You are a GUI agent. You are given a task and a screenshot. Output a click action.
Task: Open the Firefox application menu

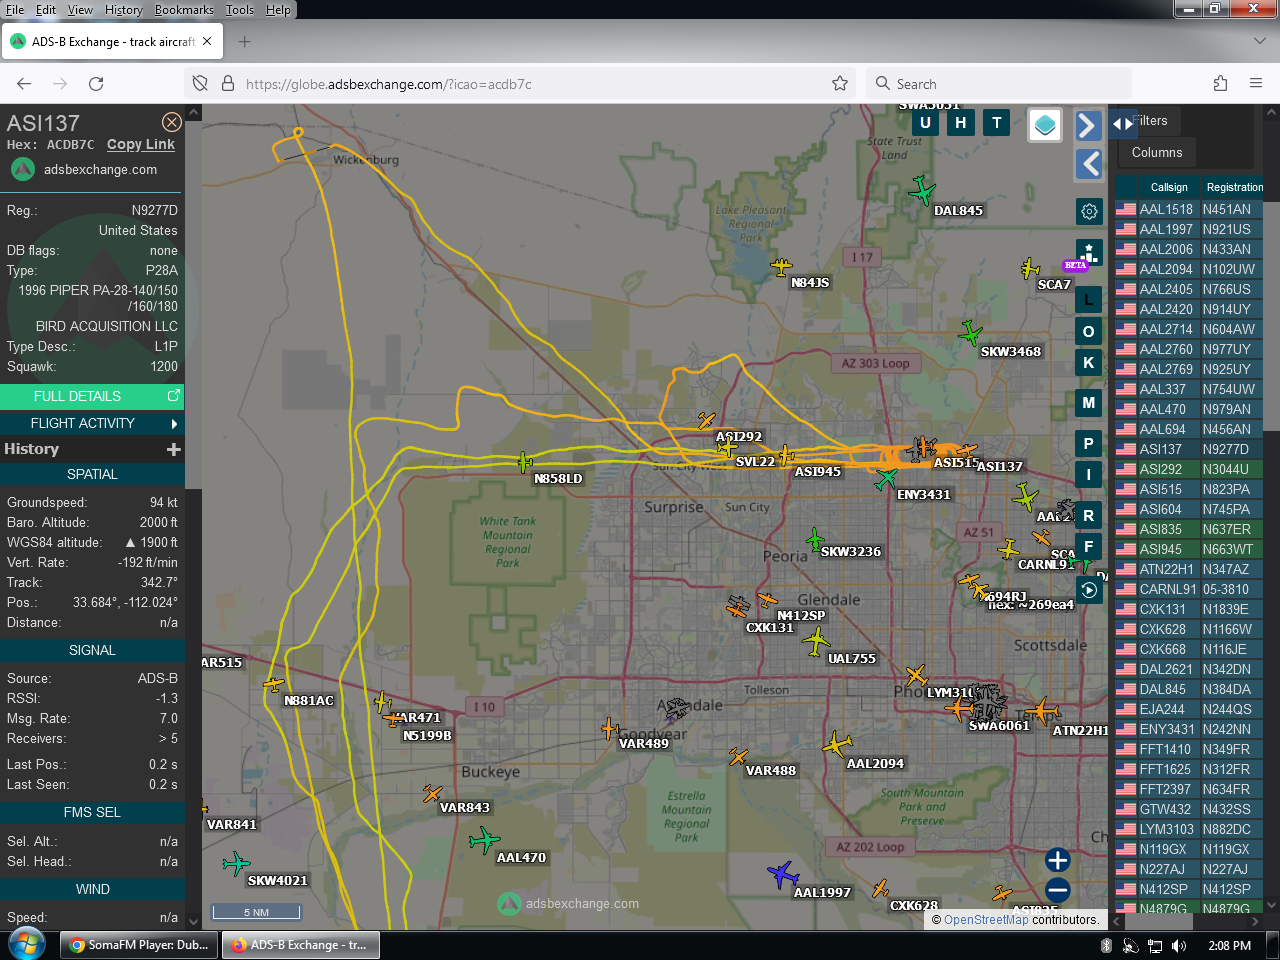pos(1256,84)
